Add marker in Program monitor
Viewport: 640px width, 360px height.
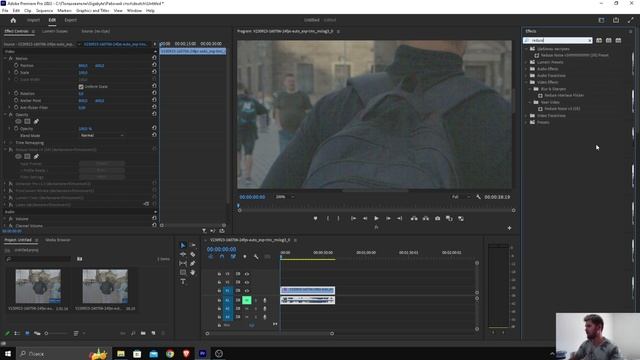pyautogui.click(x=315, y=218)
